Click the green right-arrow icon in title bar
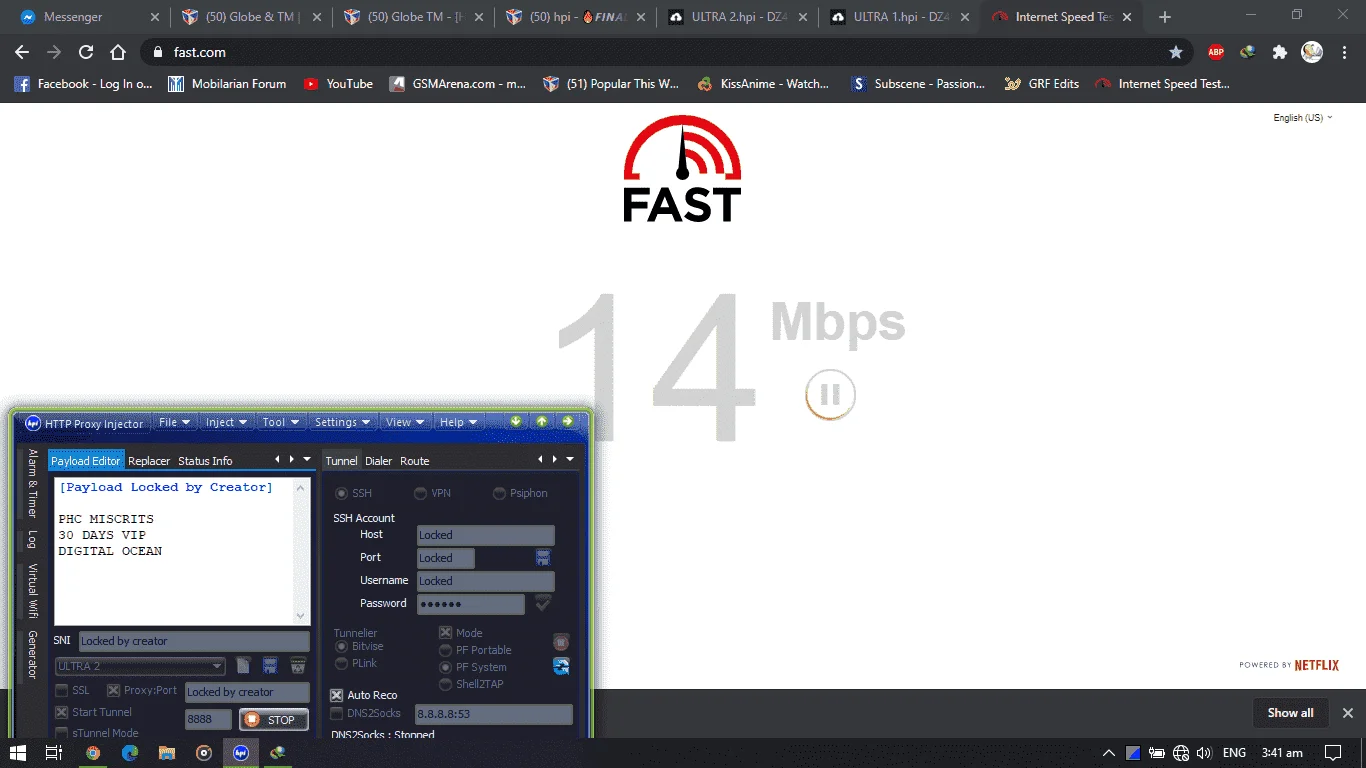Screen dimensions: 1366x768 coord(567,421)
